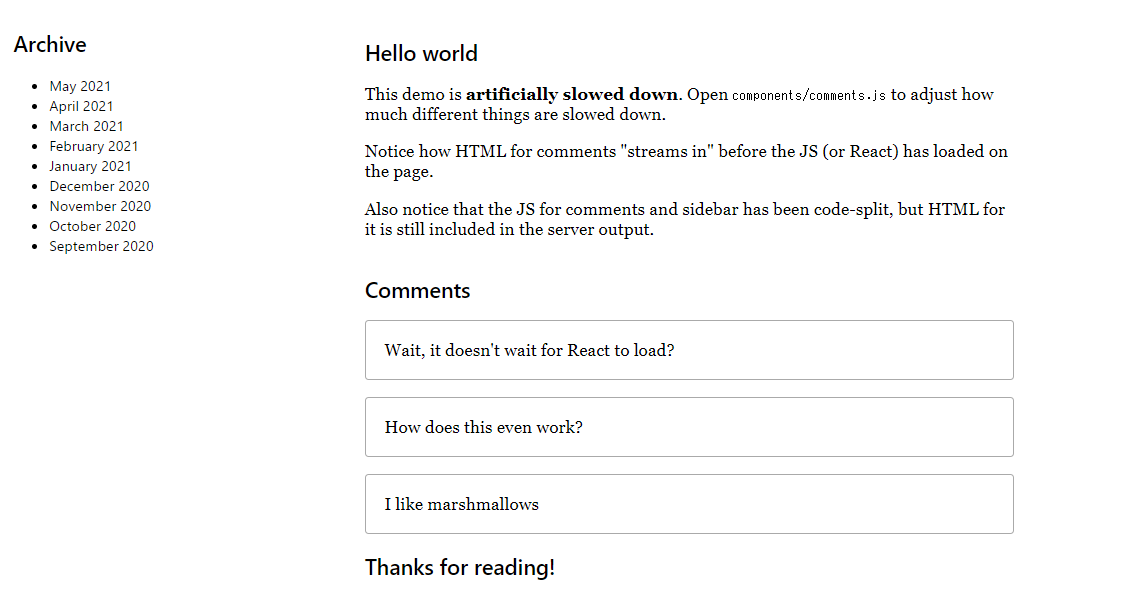Click the 'Thanks for reading!' heading
Image resolution: width=1148 pixels, height=614 pixels.
(x=460, y=568)
